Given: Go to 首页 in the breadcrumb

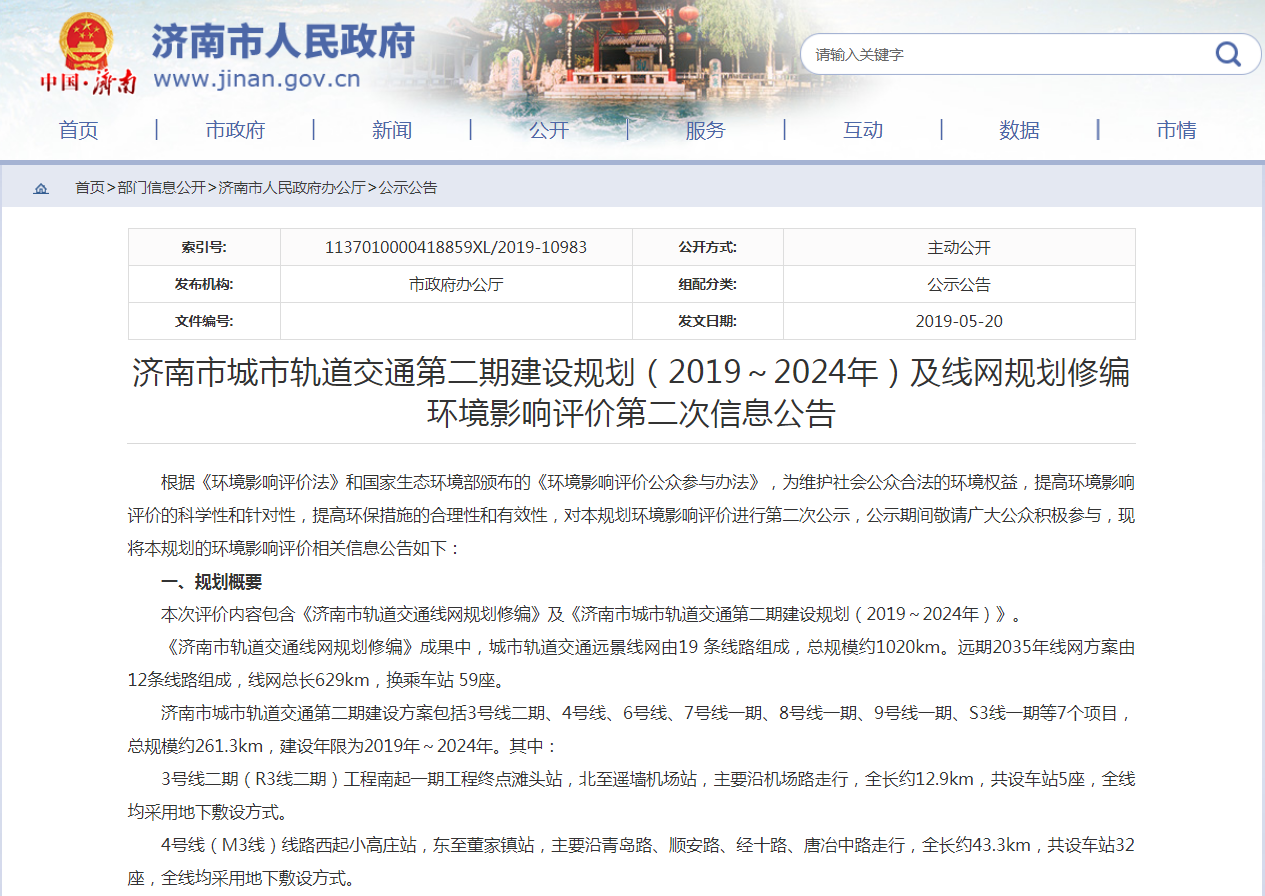Looking at the screenshot, I should 90,188.
